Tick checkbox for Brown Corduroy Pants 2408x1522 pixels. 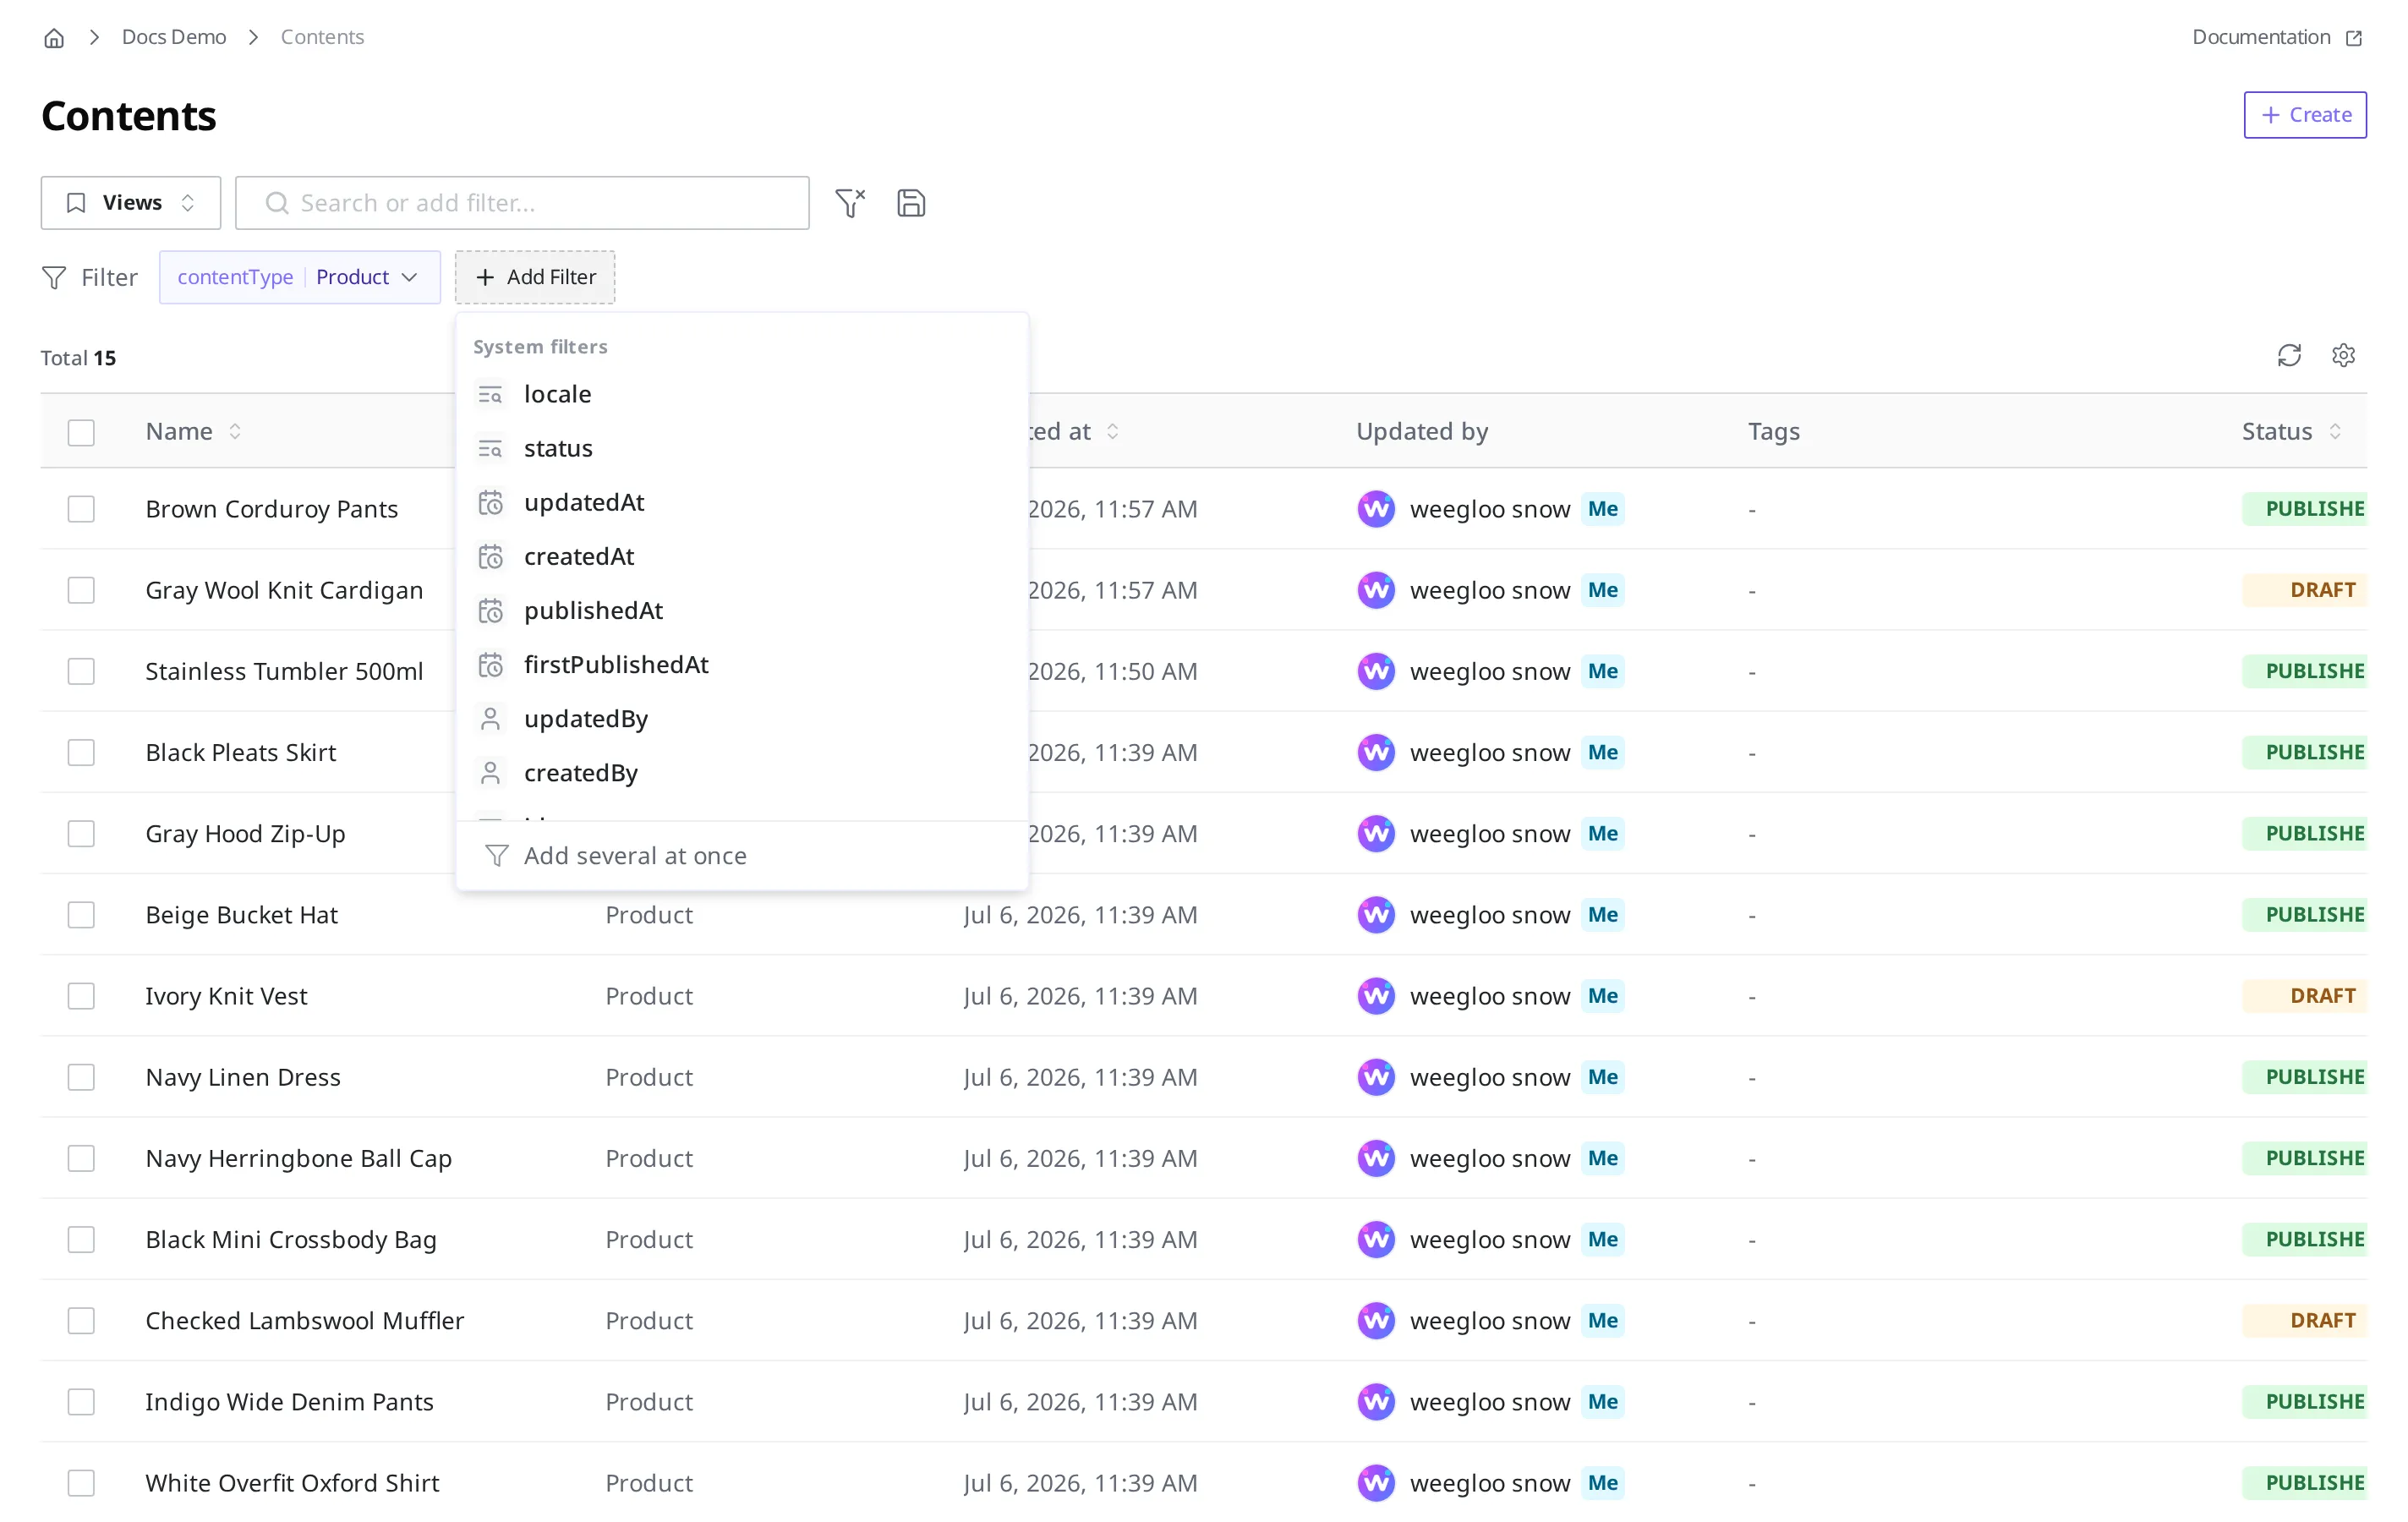click(81, 509)
